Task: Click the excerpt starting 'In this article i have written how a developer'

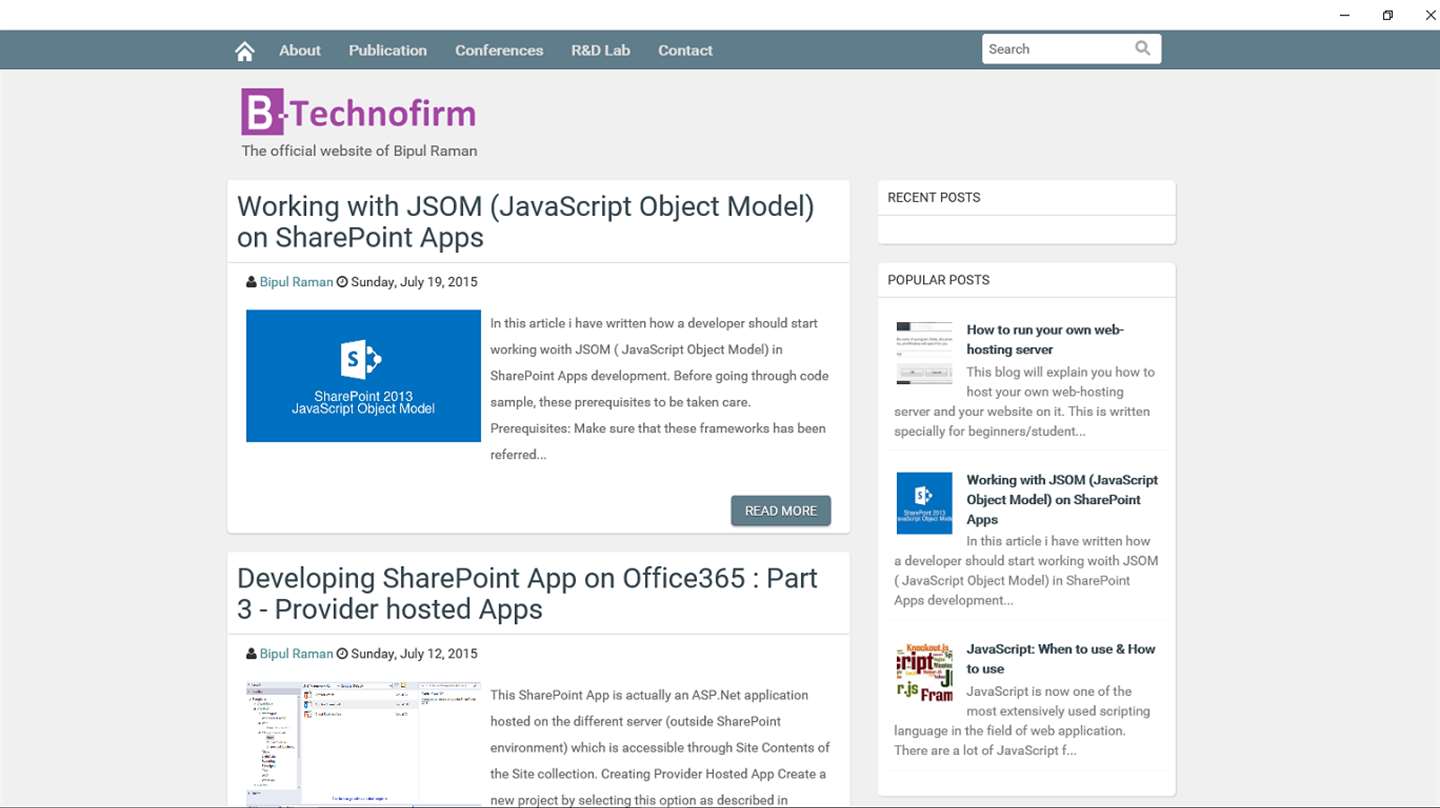Action: point(659,389)
